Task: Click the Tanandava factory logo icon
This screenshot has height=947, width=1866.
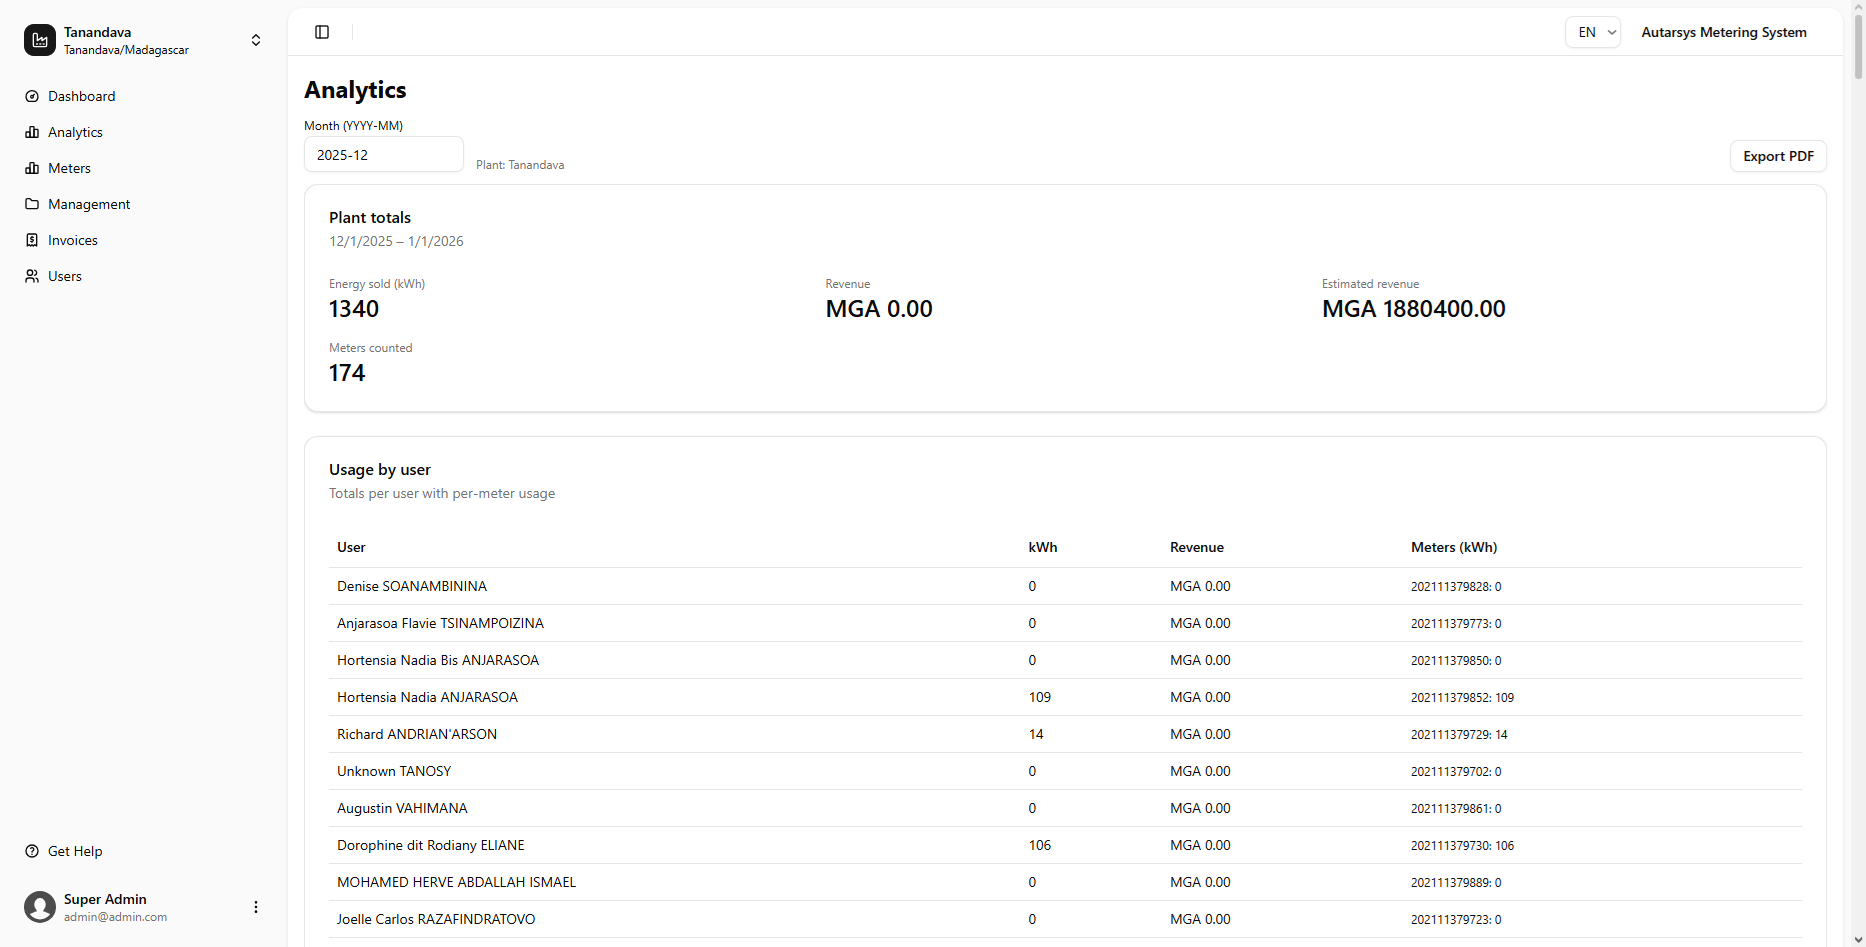Action: (39, 40)
